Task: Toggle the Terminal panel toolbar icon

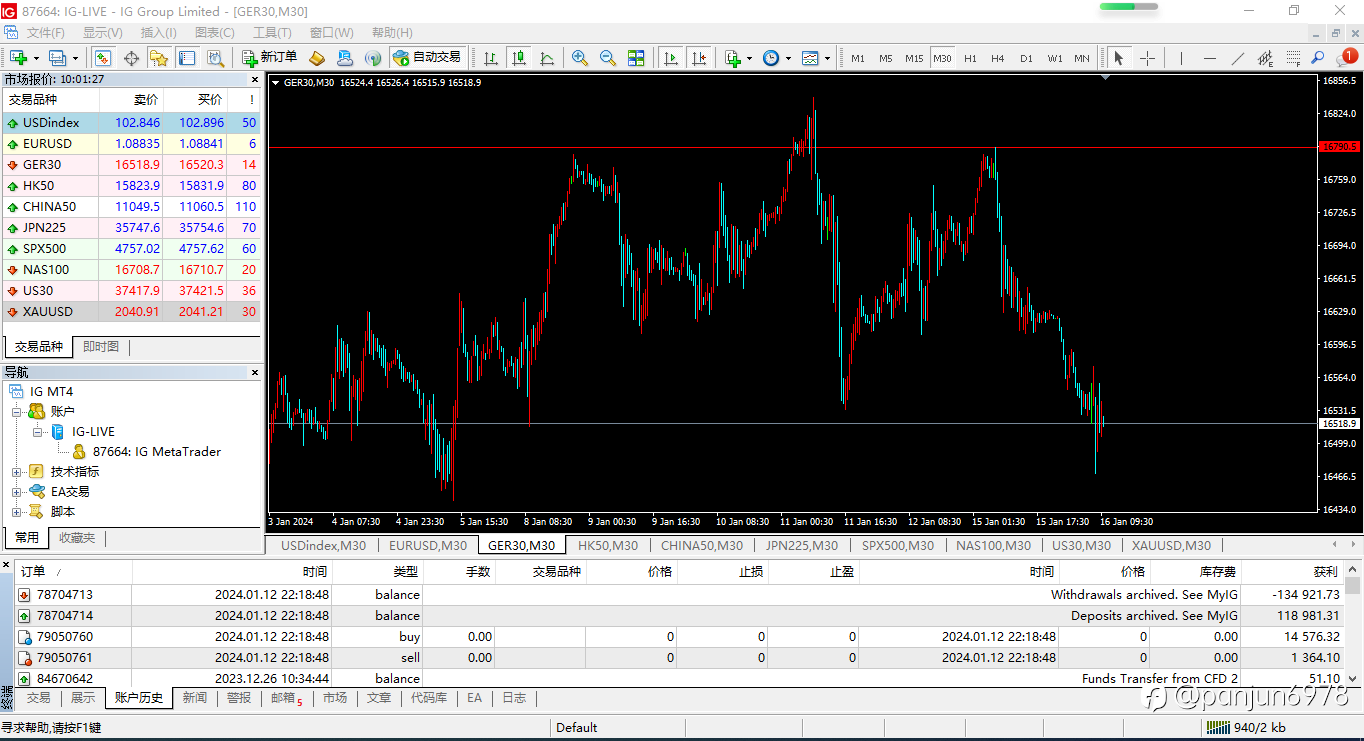Action: [x=186, y=58]
